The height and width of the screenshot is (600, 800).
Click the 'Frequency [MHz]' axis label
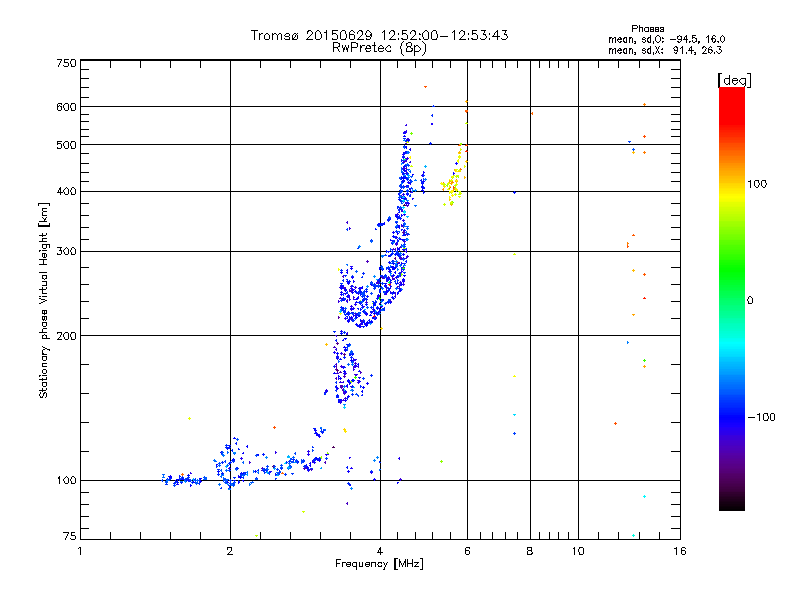click(x=379, y=564)
